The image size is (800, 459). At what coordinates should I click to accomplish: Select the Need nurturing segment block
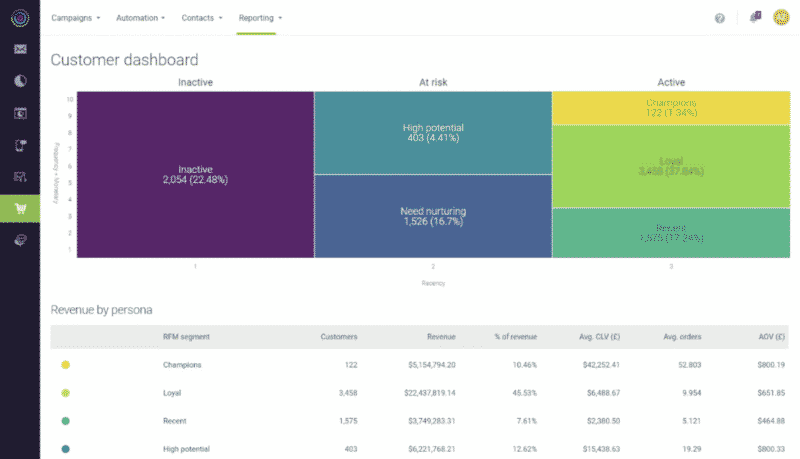coord(433,217)
